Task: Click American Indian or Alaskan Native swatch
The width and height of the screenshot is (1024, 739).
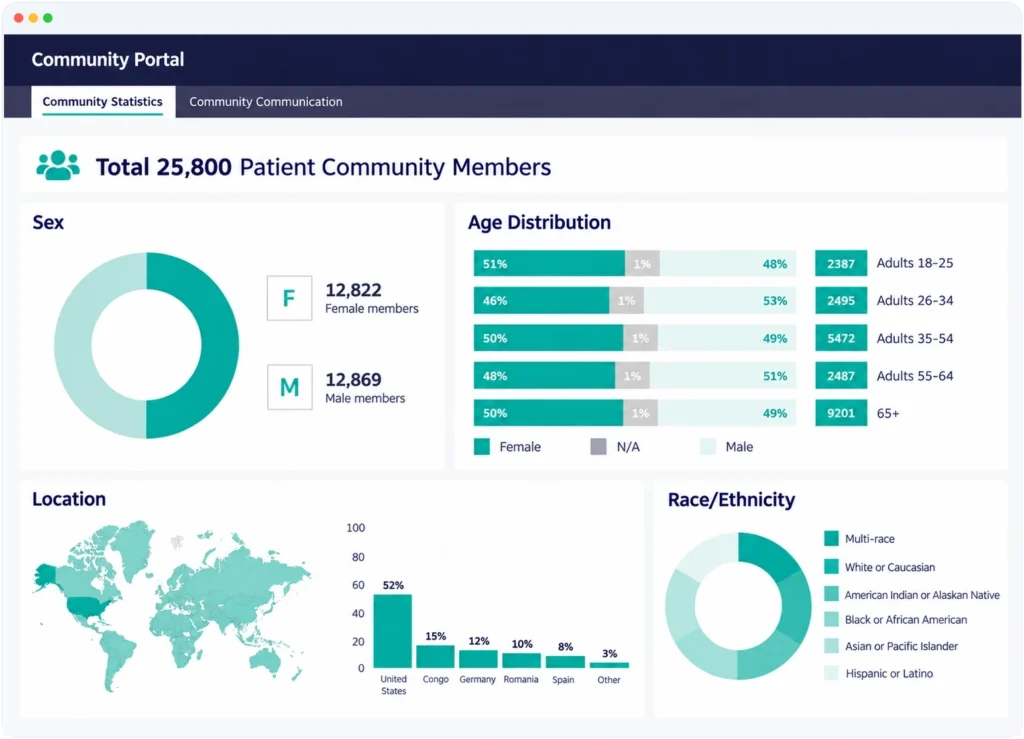Action: click(x=831, y=594)
